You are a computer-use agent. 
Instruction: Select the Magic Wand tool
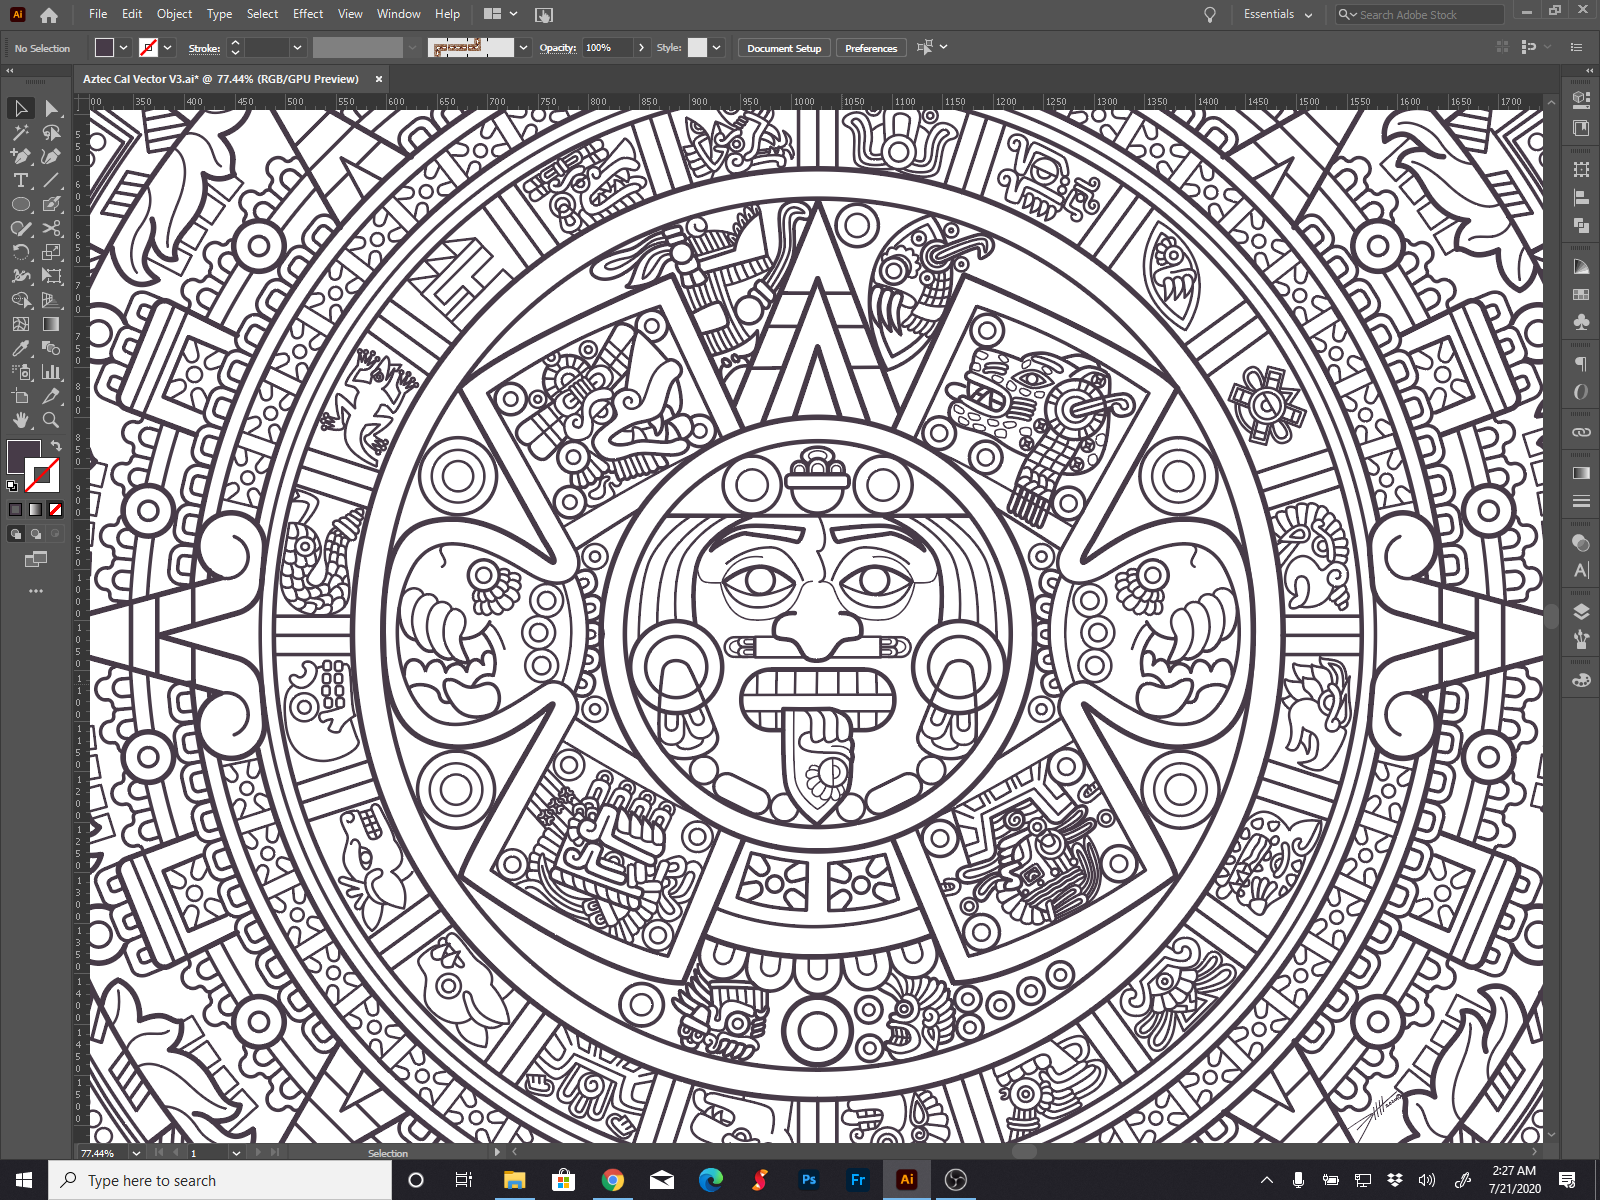pyautogui.click(x=21, y=132)
